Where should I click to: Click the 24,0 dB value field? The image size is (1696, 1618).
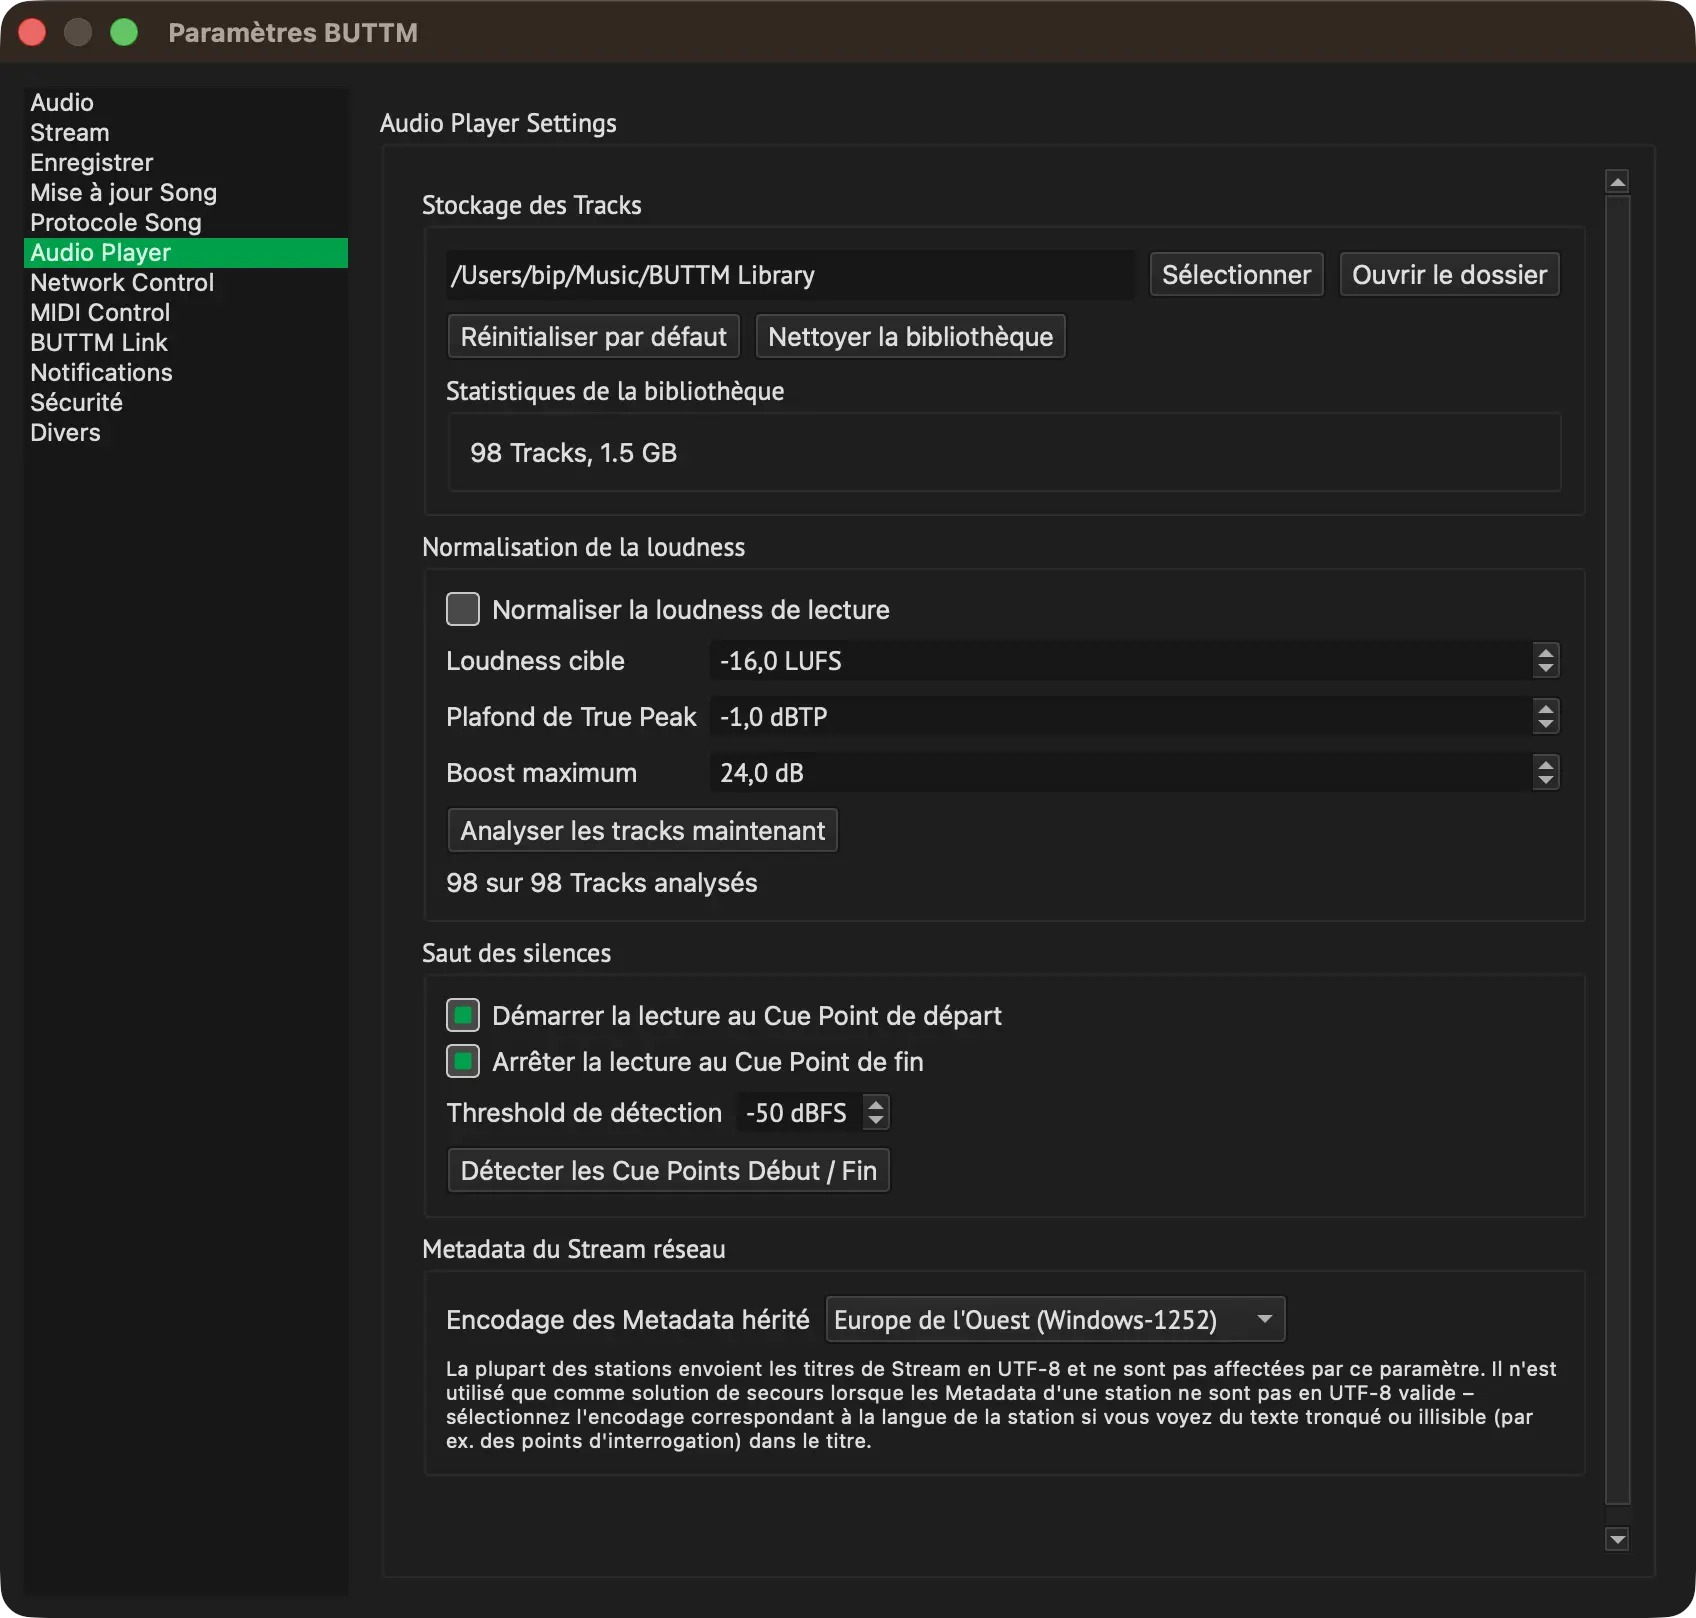1121,773
